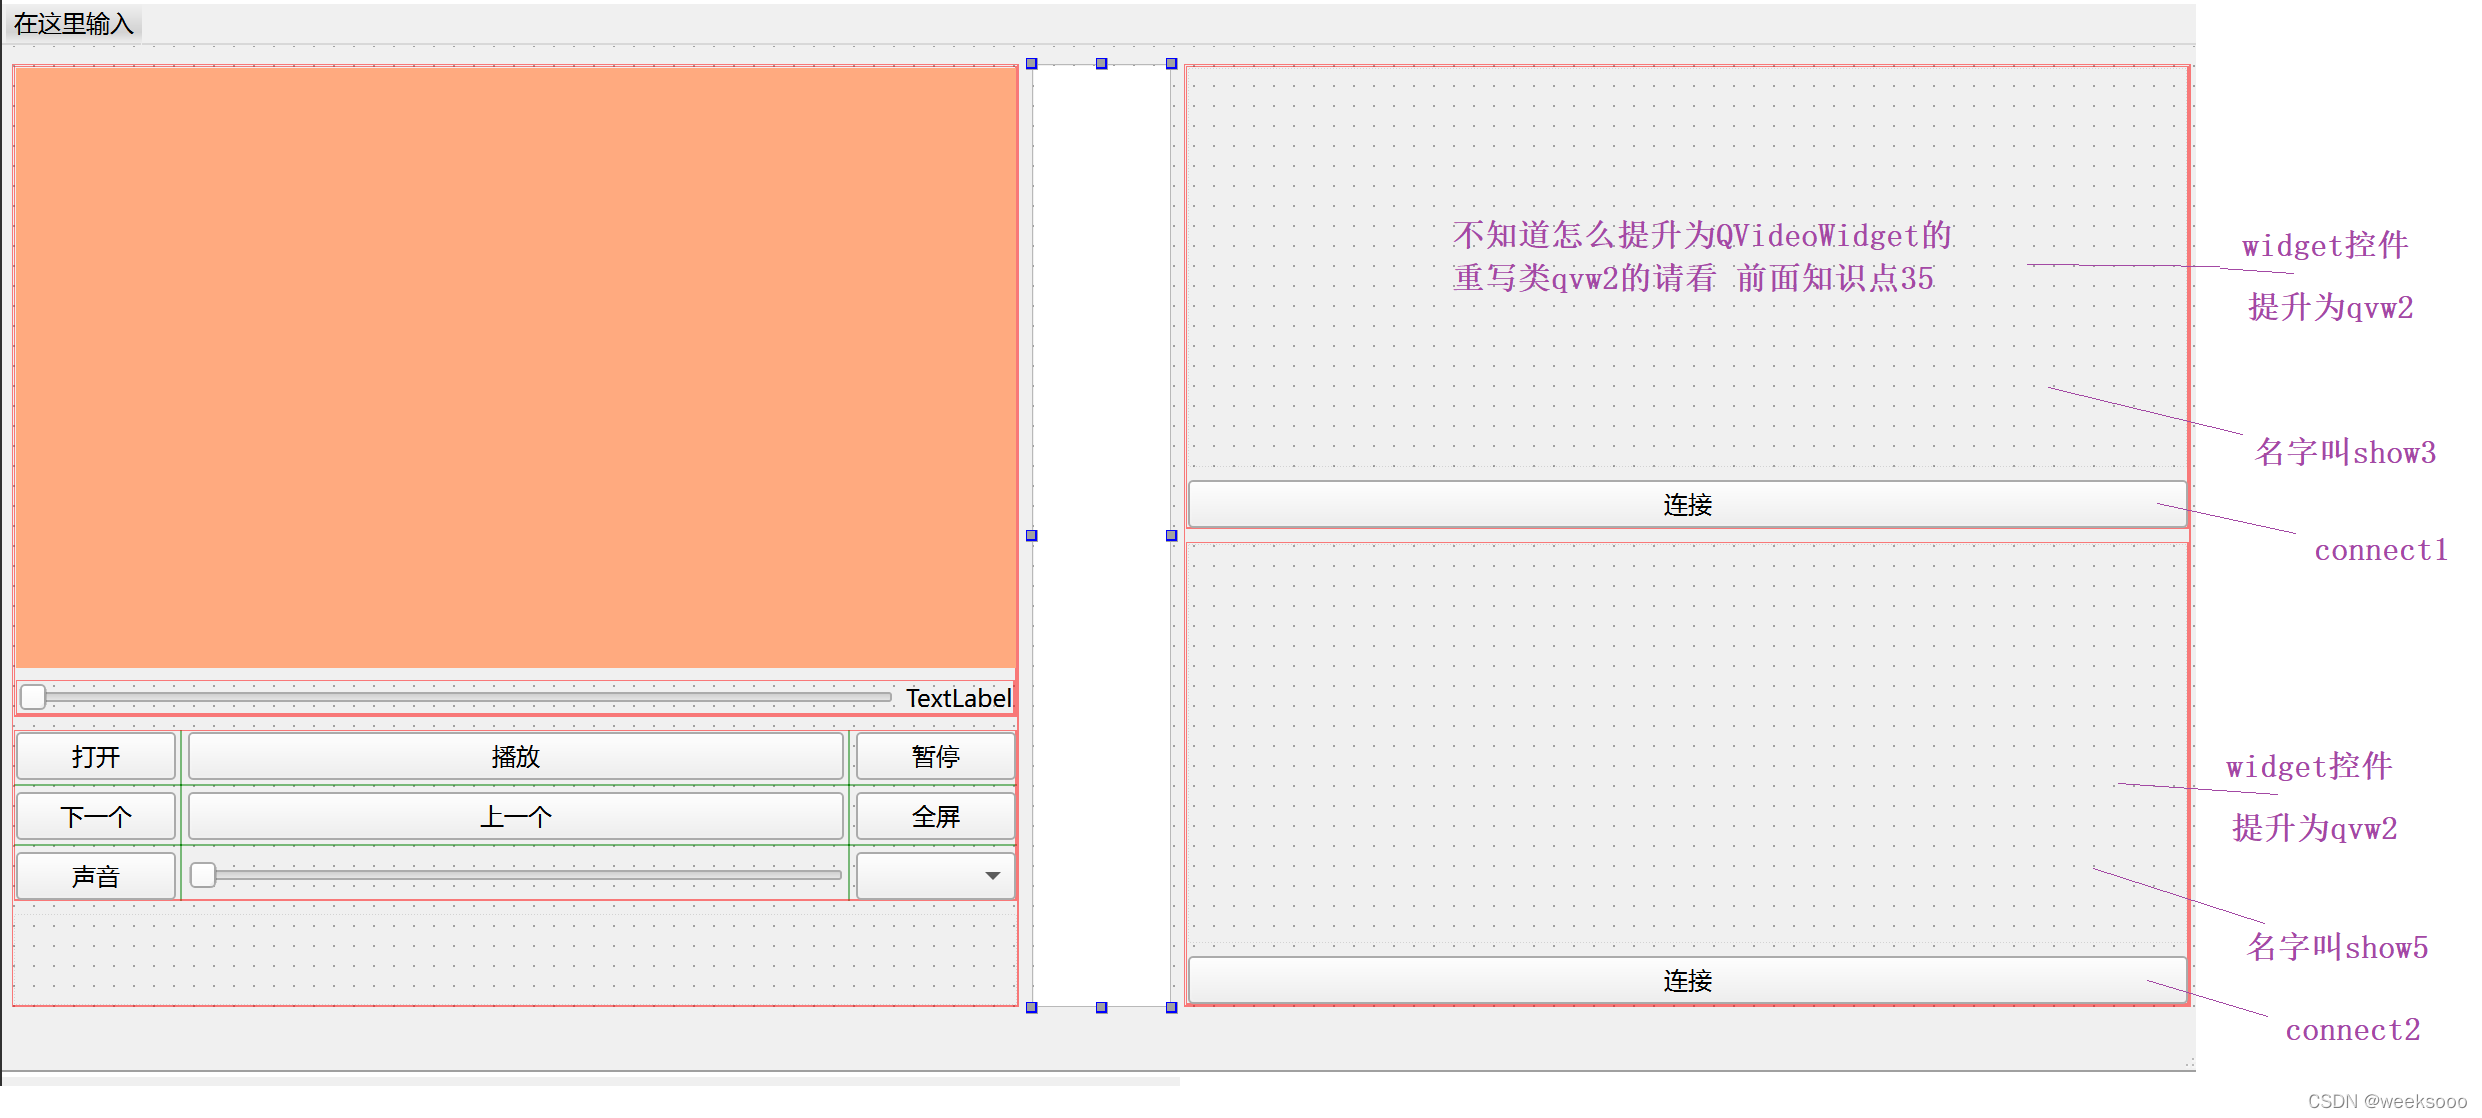The height and width of the screenshot is (1118, 2482).
Task: Click the TextLabel next to progress slider
Action: pyautogui.click(x=957, y=698)
